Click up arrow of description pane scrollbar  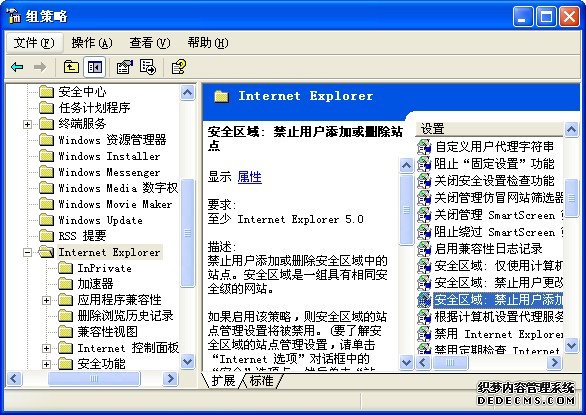pos(406,165)
